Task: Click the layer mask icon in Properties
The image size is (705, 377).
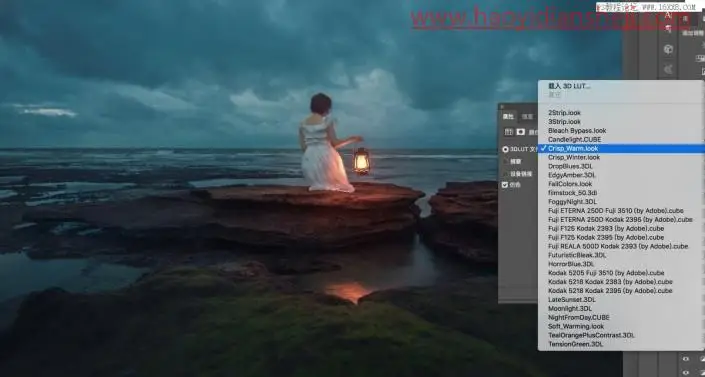Action: coord(521,132)
